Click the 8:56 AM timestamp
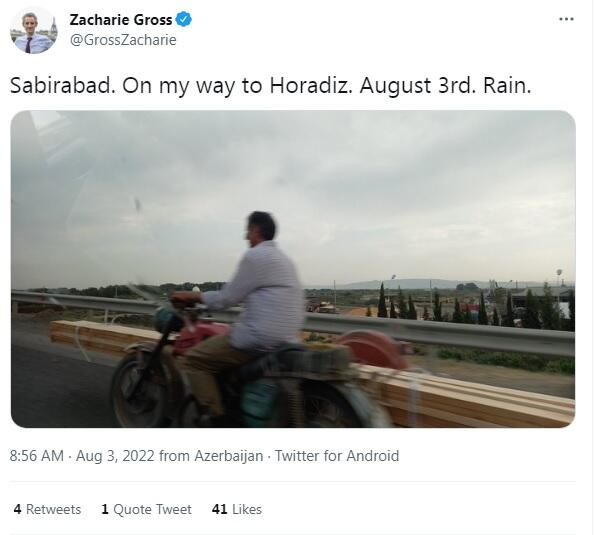The height and width of the screenshot is (535, 595). tap(37, 456)
